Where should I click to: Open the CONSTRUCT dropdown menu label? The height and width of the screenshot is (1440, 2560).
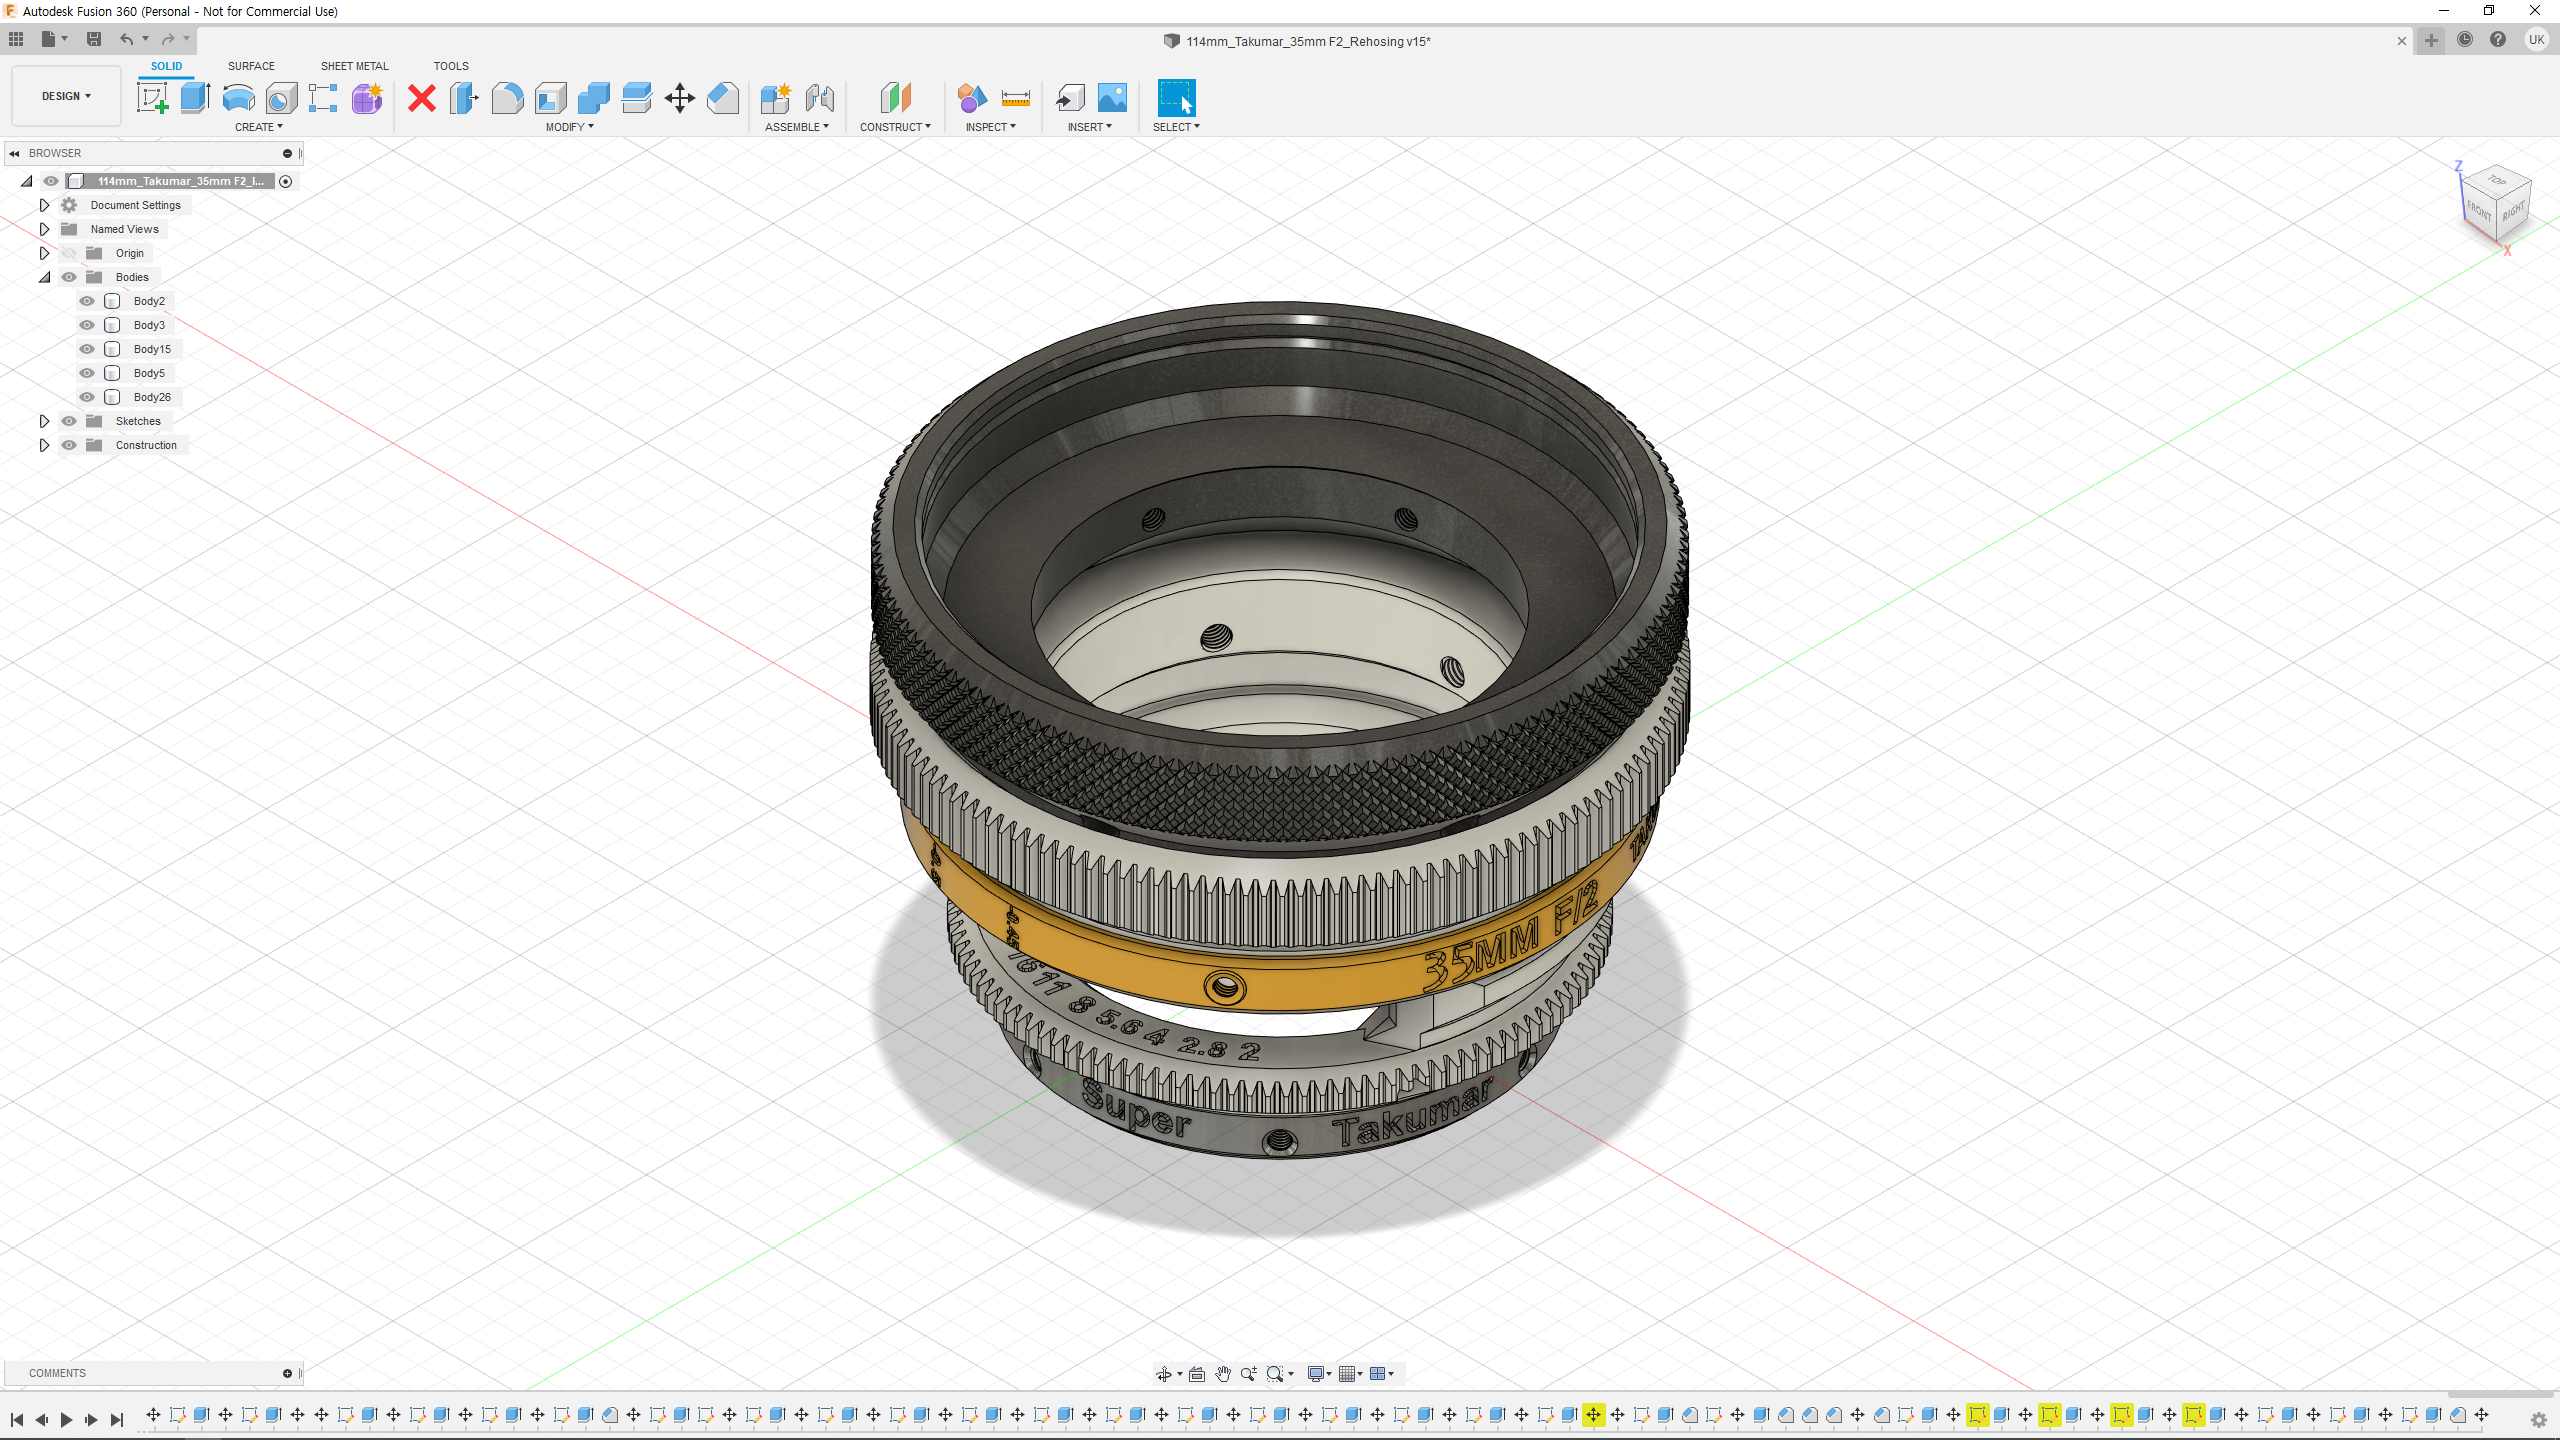click(x=895, y=127)
